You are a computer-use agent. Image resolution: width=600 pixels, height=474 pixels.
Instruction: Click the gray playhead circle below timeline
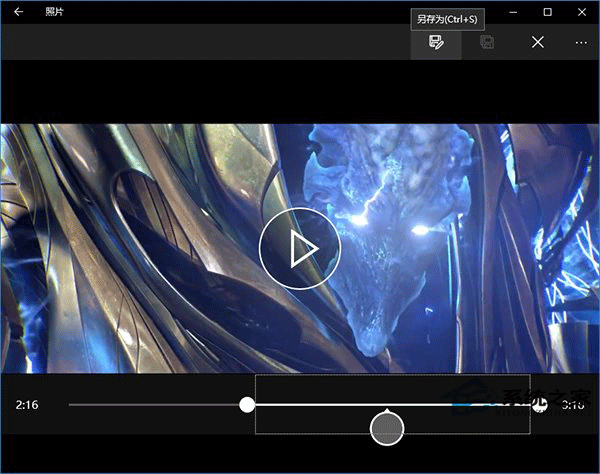click(387, 428)
